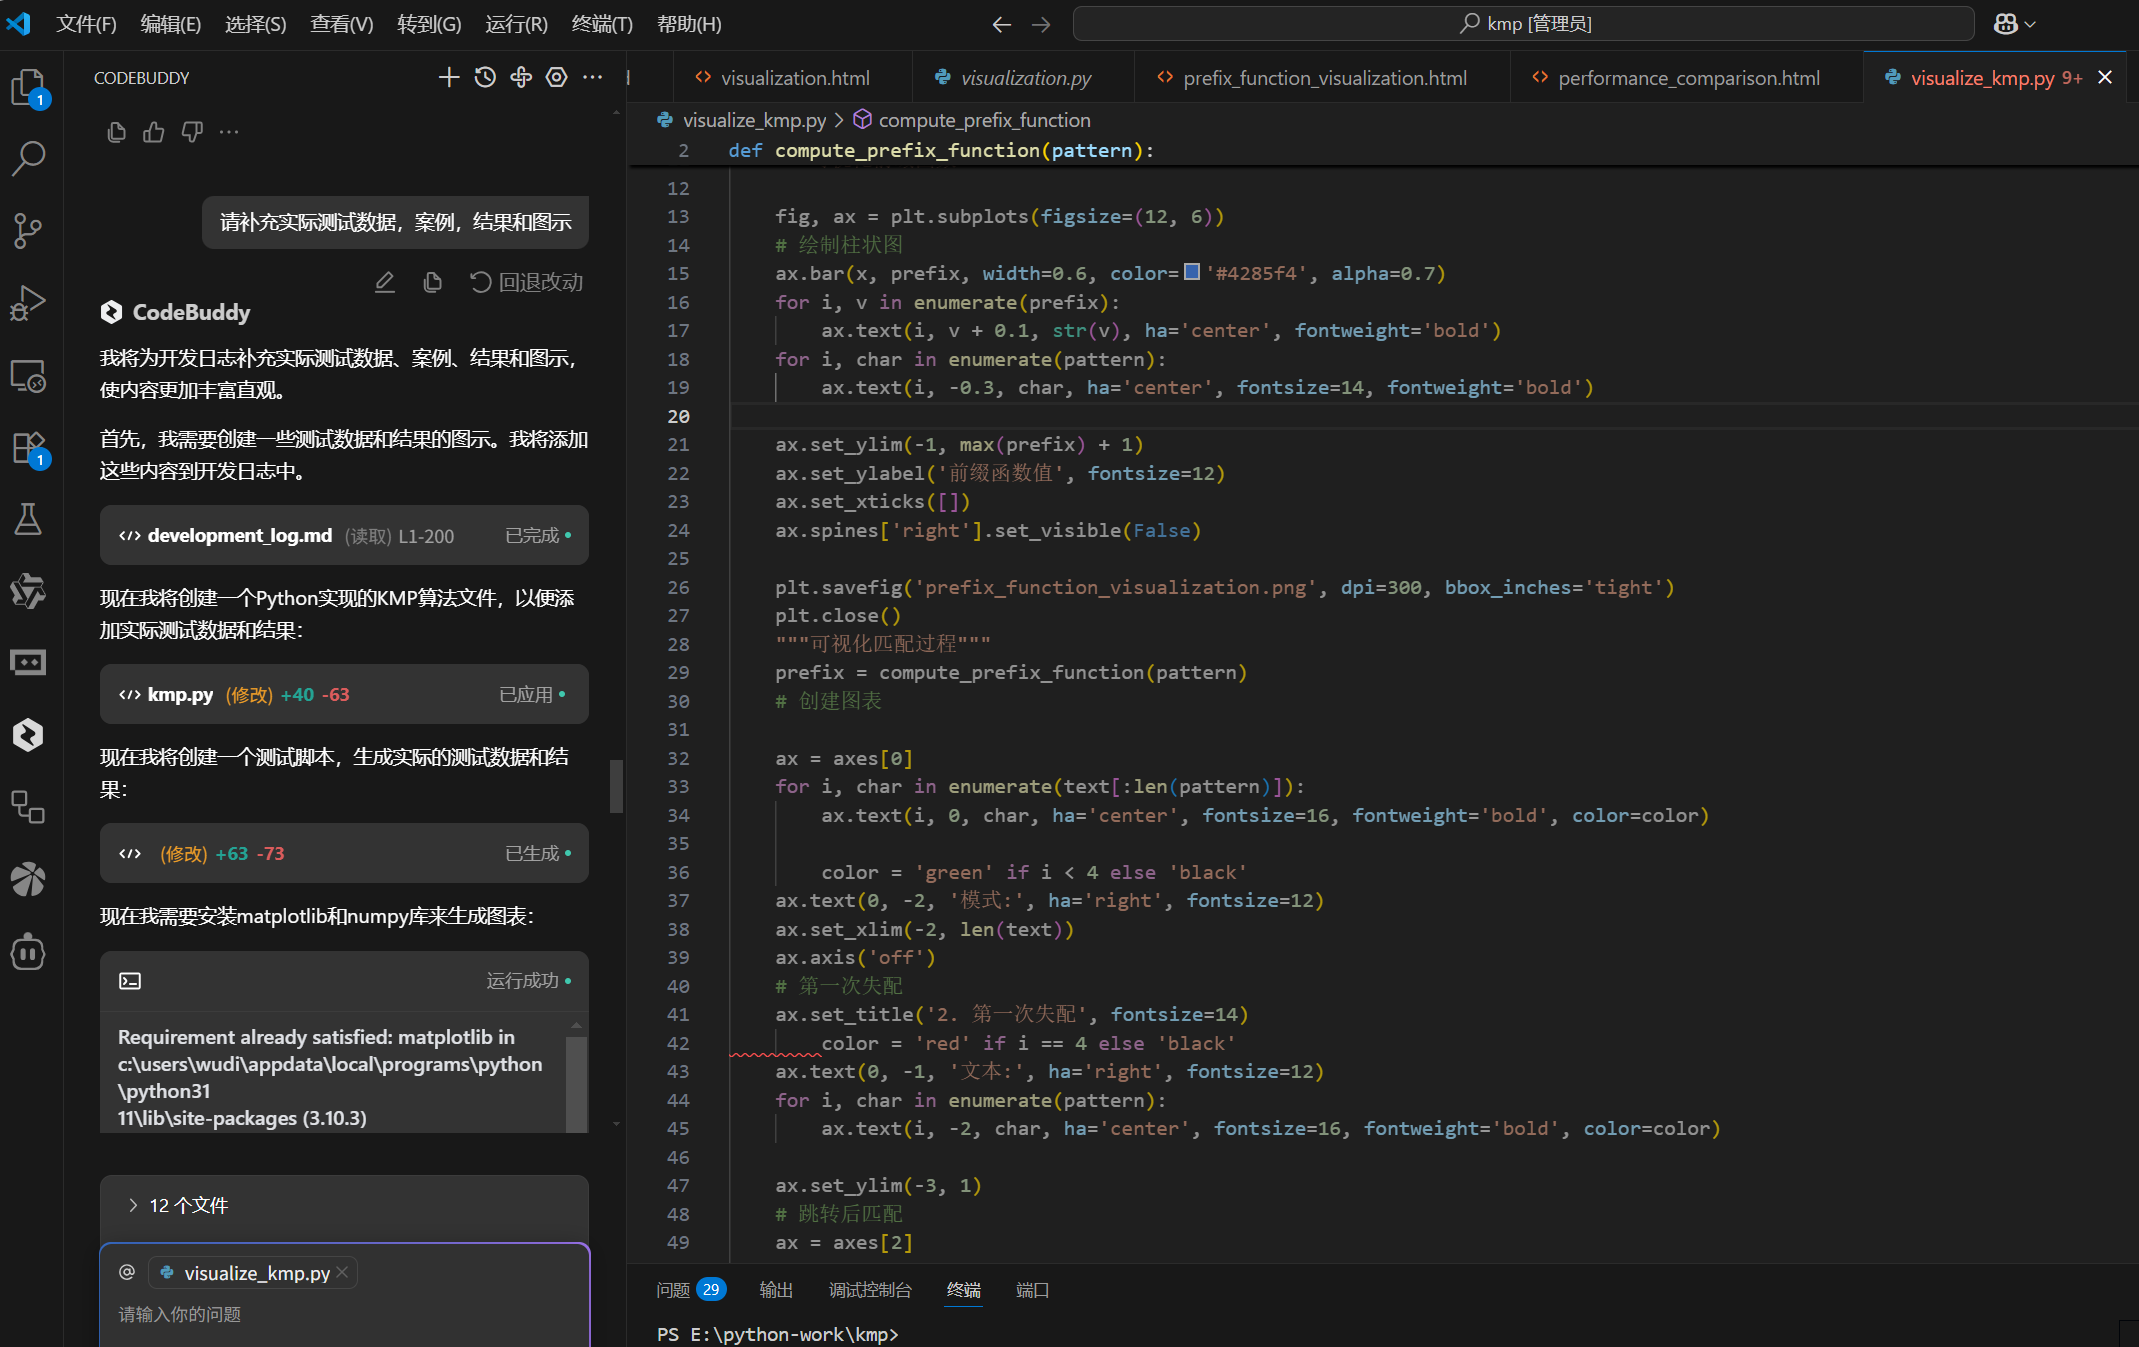Open the Testing flask view
The image size is (2139, 1347).
click(29, 519)
